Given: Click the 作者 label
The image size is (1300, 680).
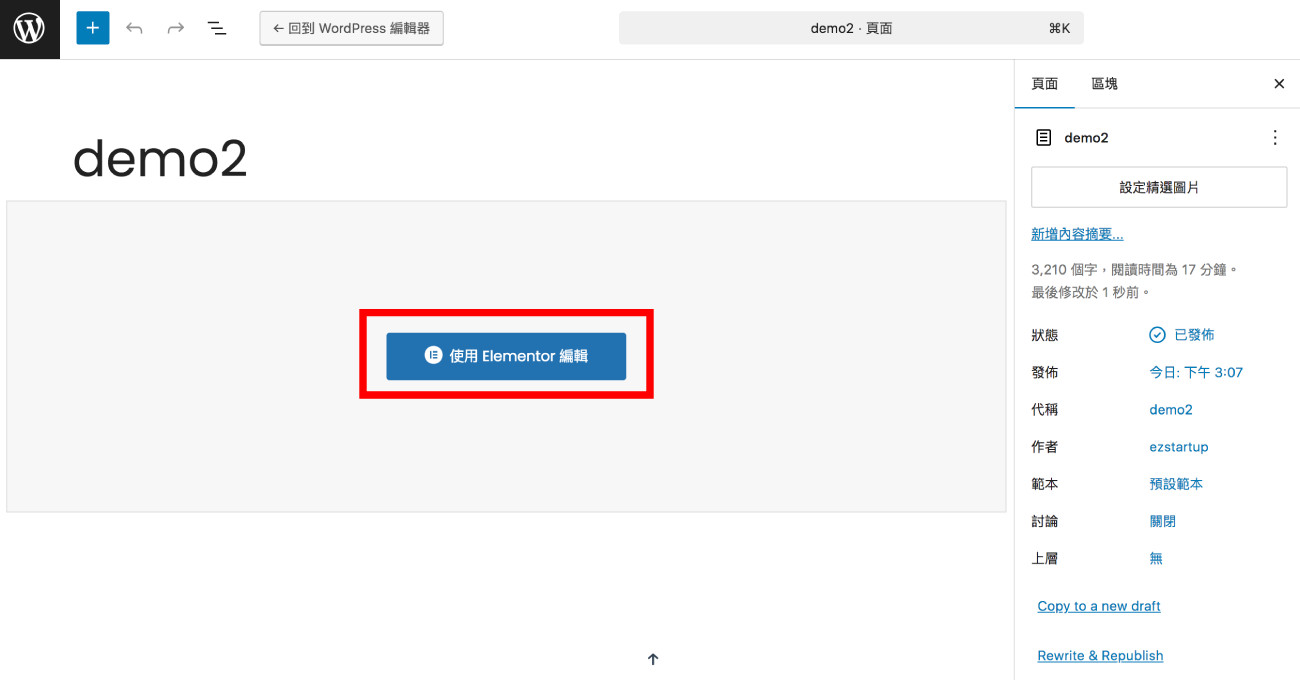Looking at the screenshot, I should [1044, 447].
